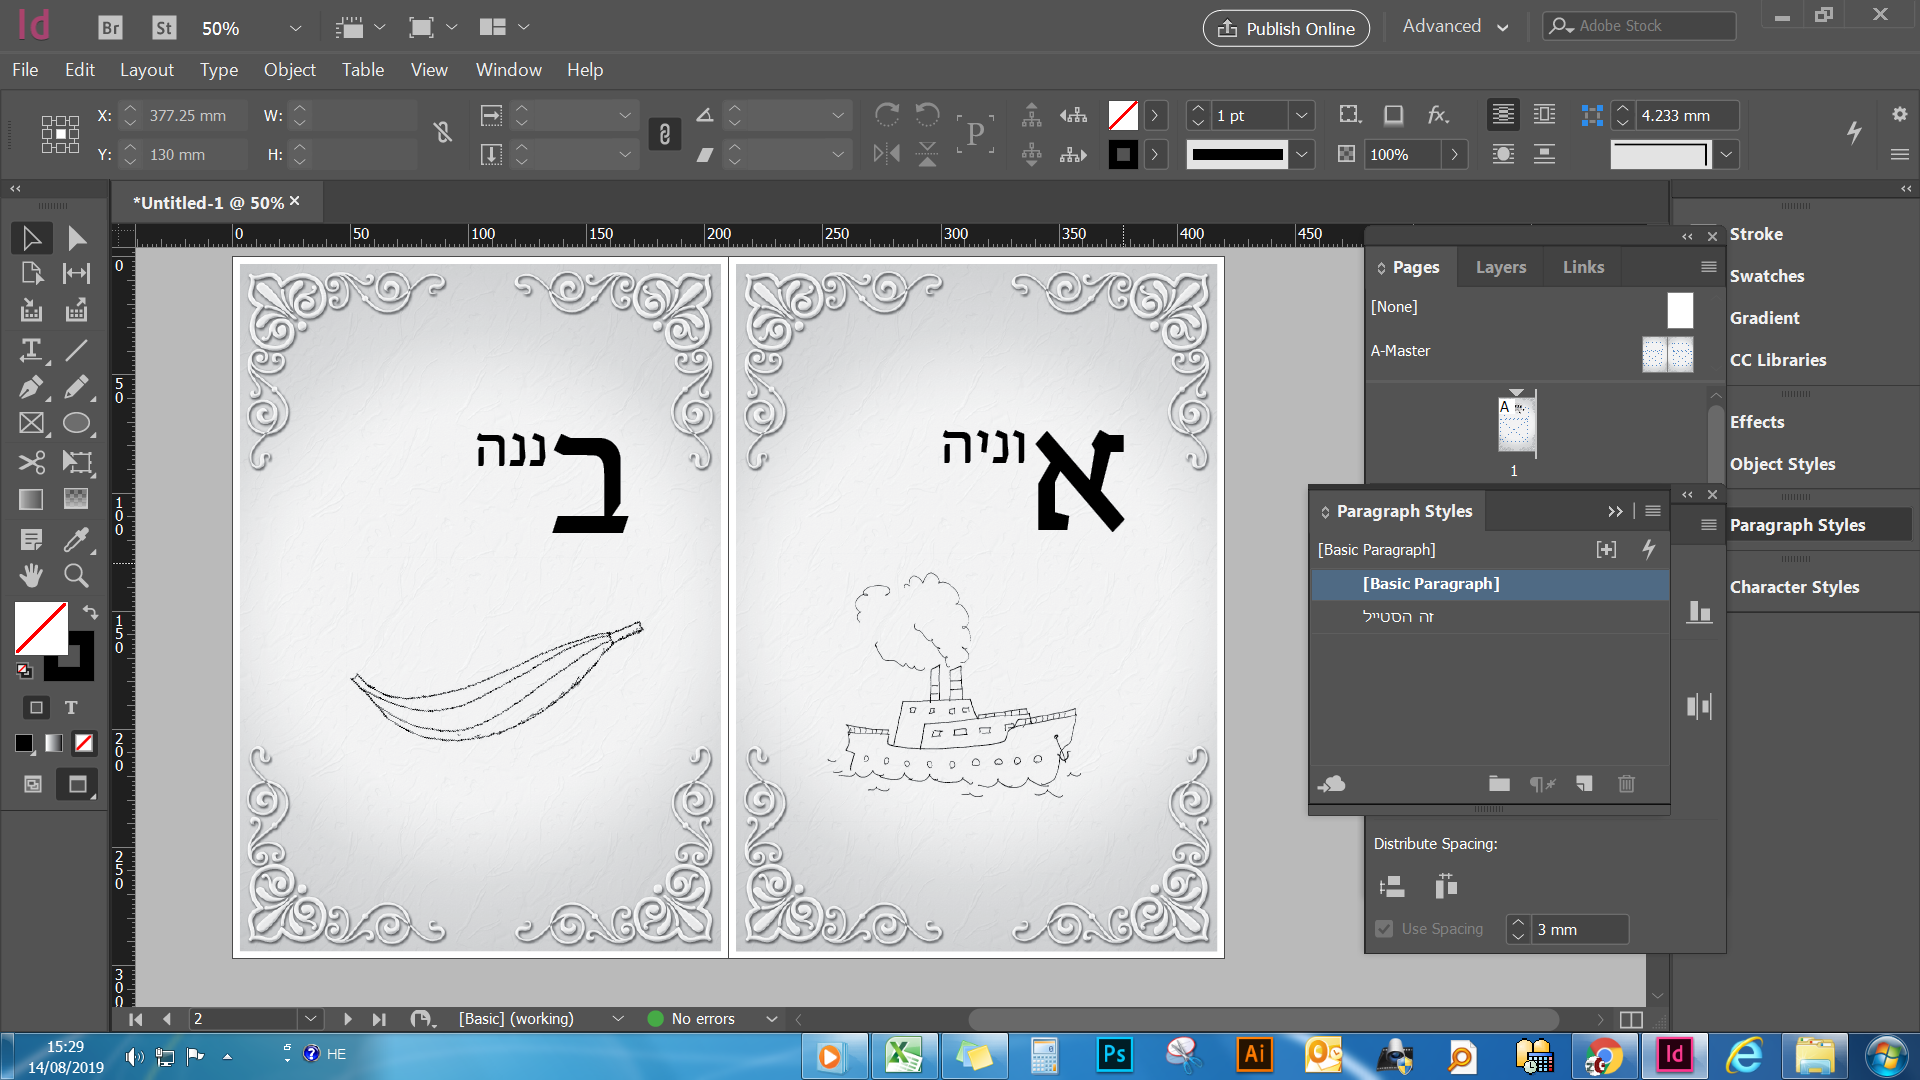Select the Pen tool

click(x=31, y=388)
